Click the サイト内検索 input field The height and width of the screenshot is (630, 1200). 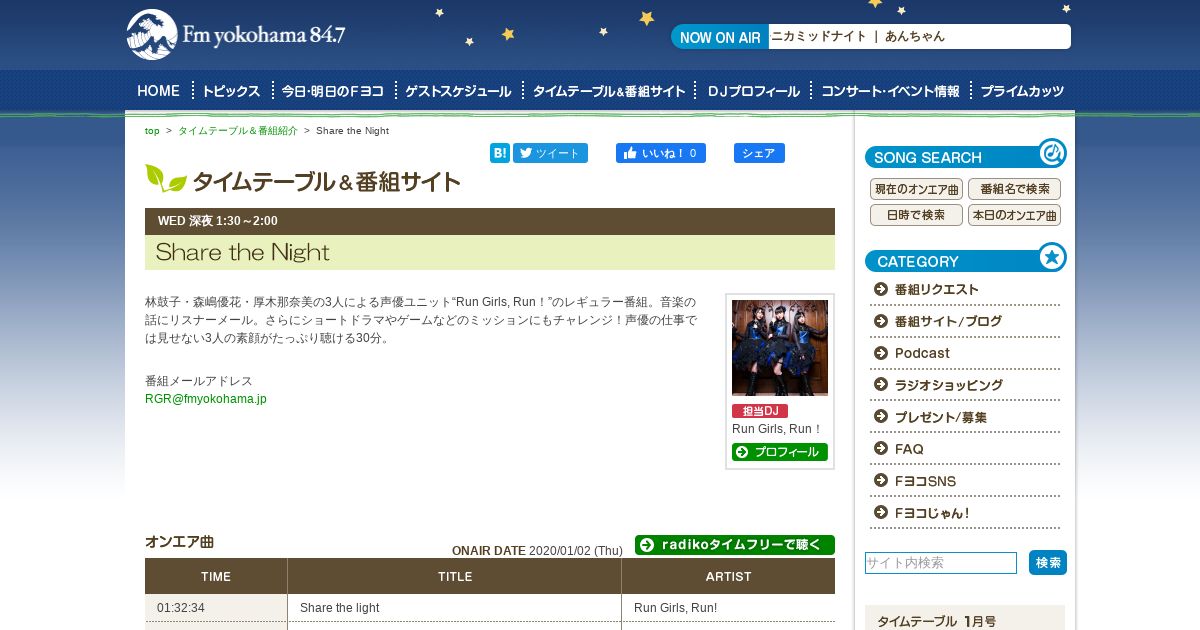941,563
